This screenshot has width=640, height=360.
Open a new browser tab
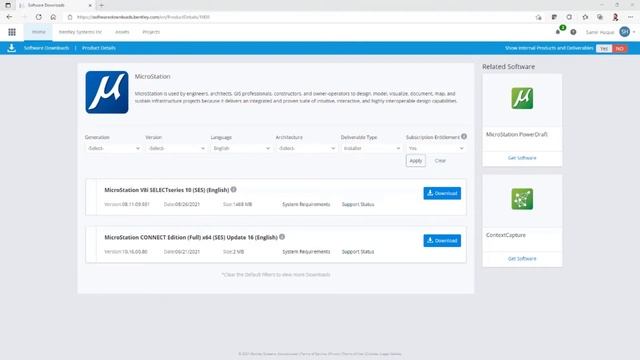(x=102, y=5)
